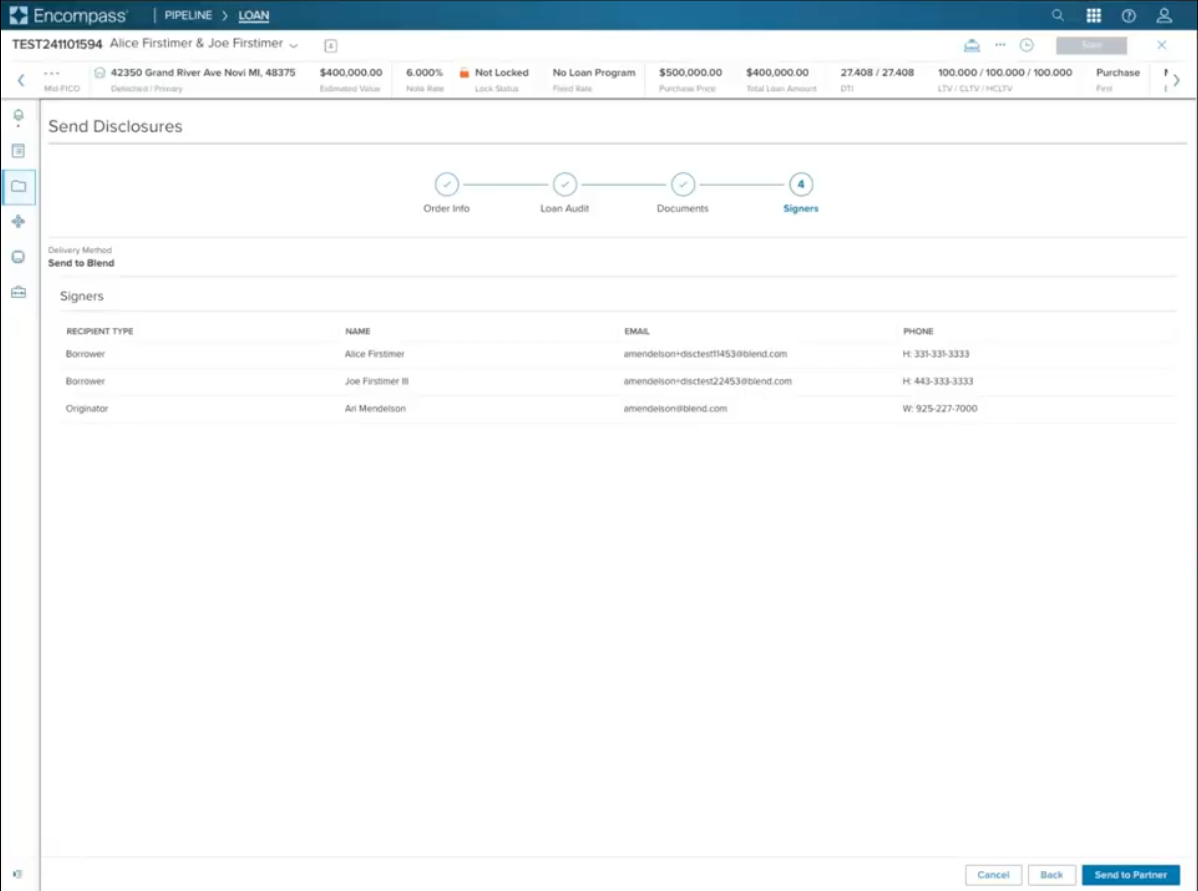Click the Encompass logo icon

[x=18, y=15]
